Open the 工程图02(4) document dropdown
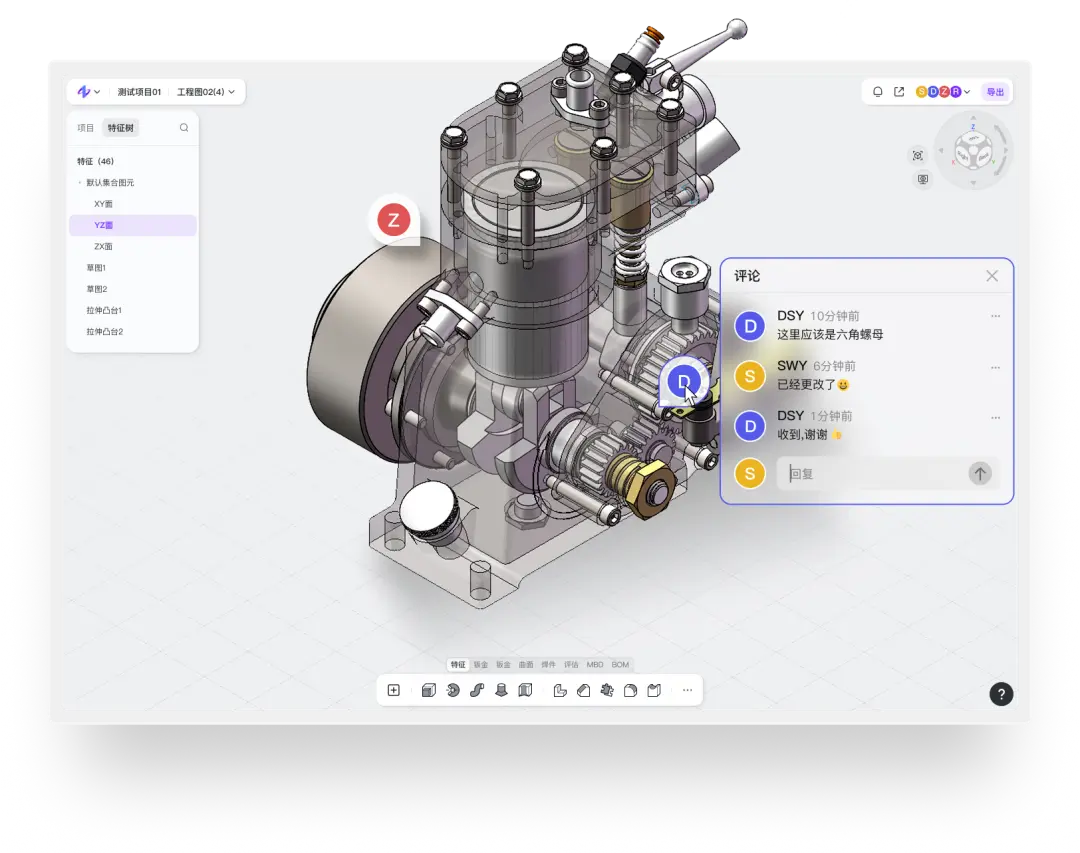 pos(205,92)
